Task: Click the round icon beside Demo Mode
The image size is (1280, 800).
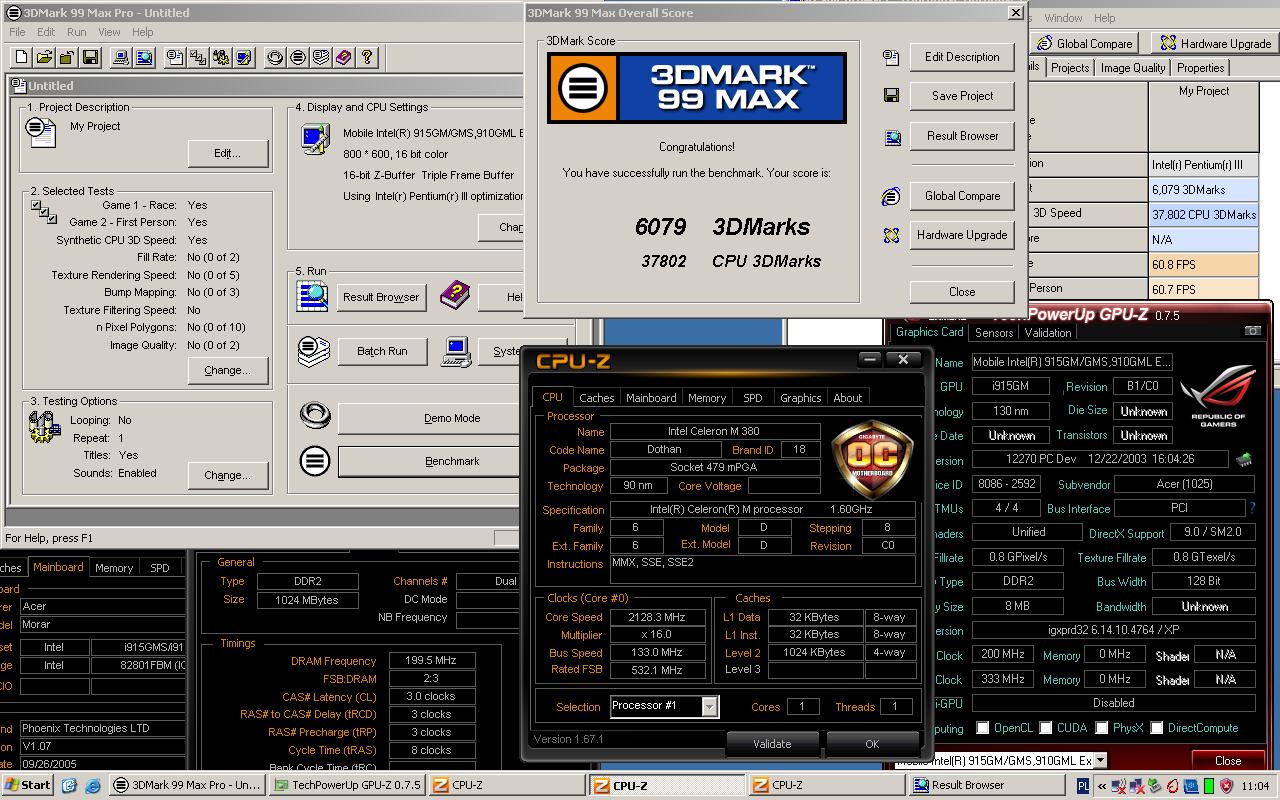Action: coord(315,414)
